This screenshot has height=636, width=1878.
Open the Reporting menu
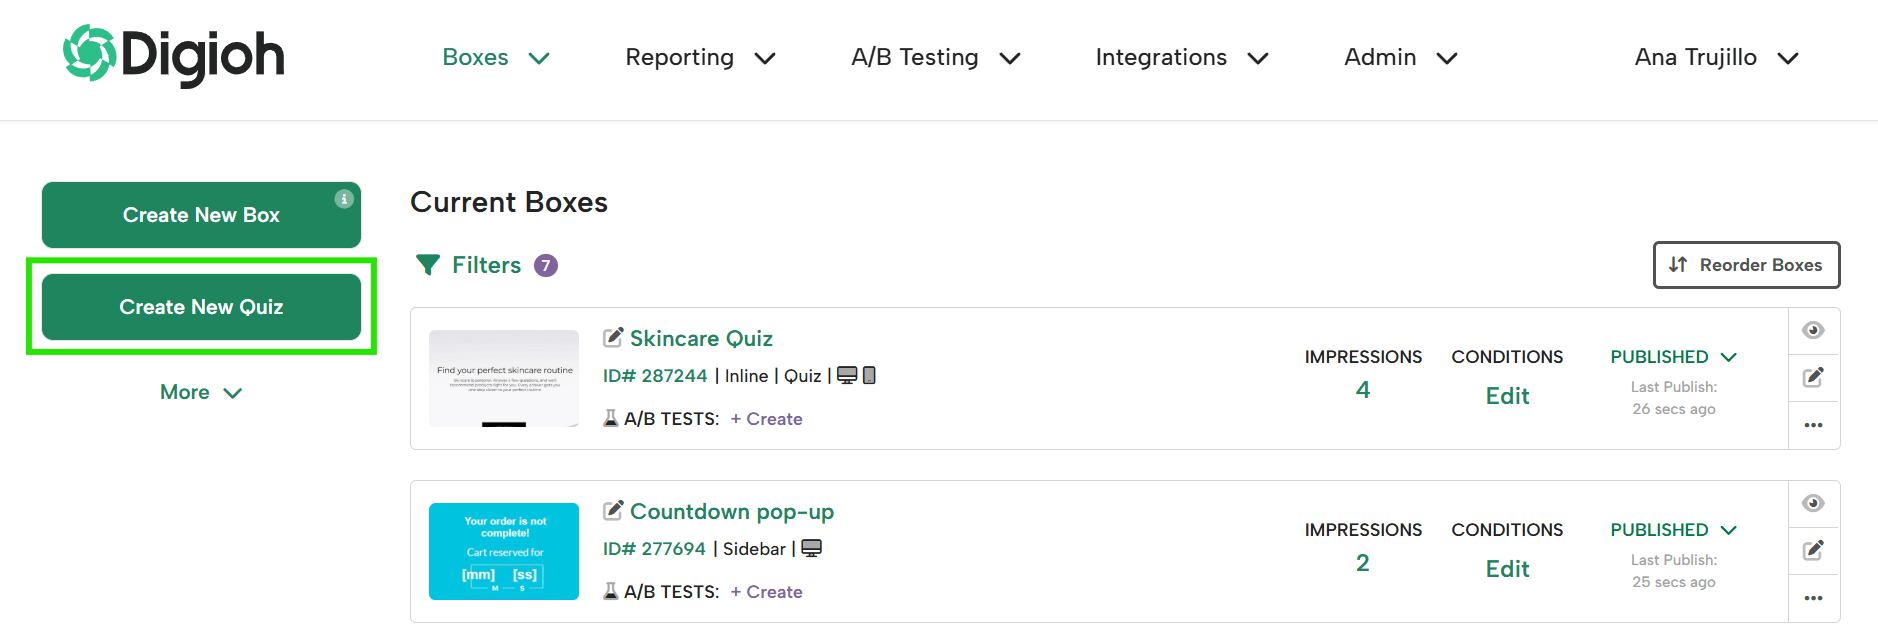coord(700,57)
